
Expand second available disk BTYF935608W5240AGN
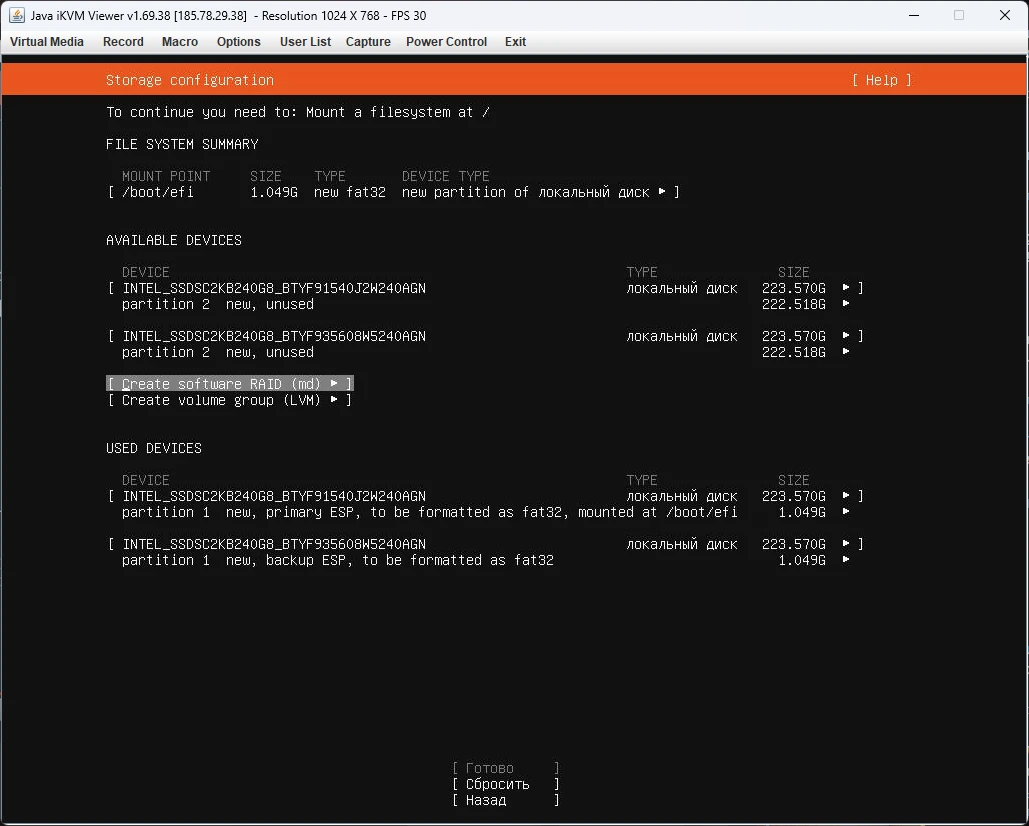(485, 336)
